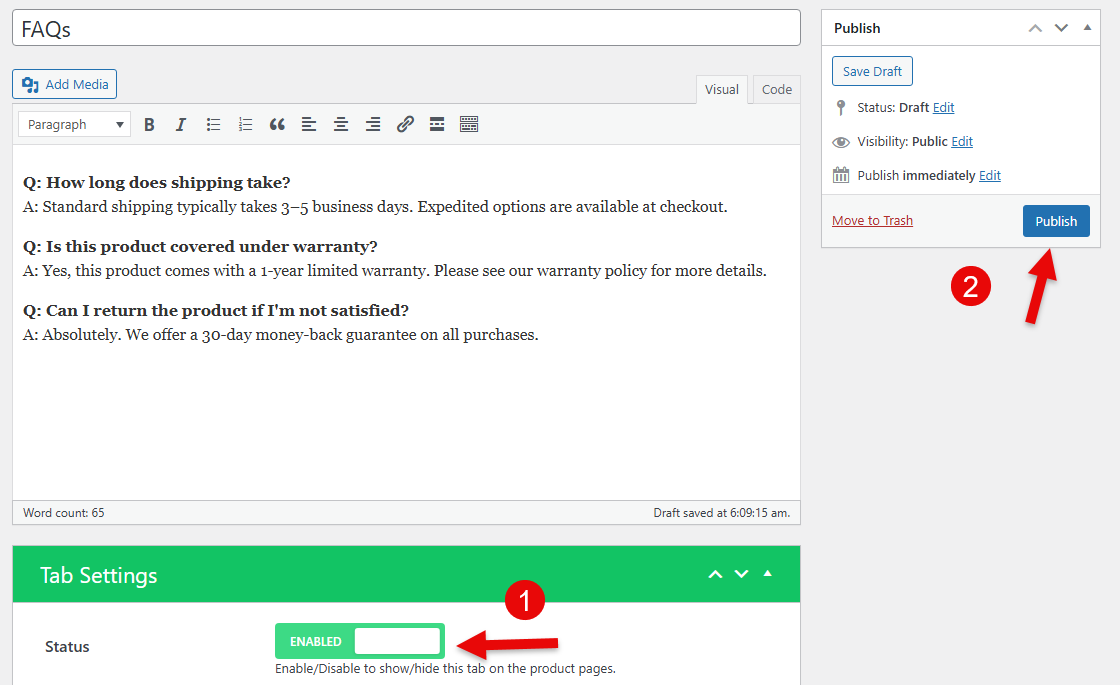Click the status pin icon
This screenshot has width=1120, height=685.
pyautogui.click(x=841, y=108)
